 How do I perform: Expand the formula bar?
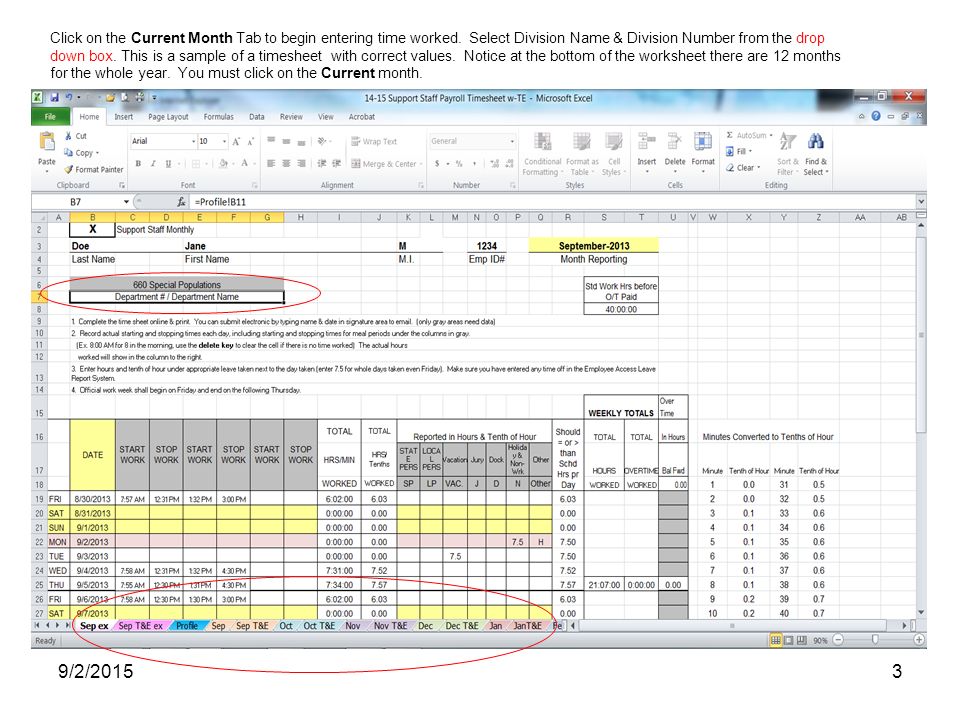(921, 201)
